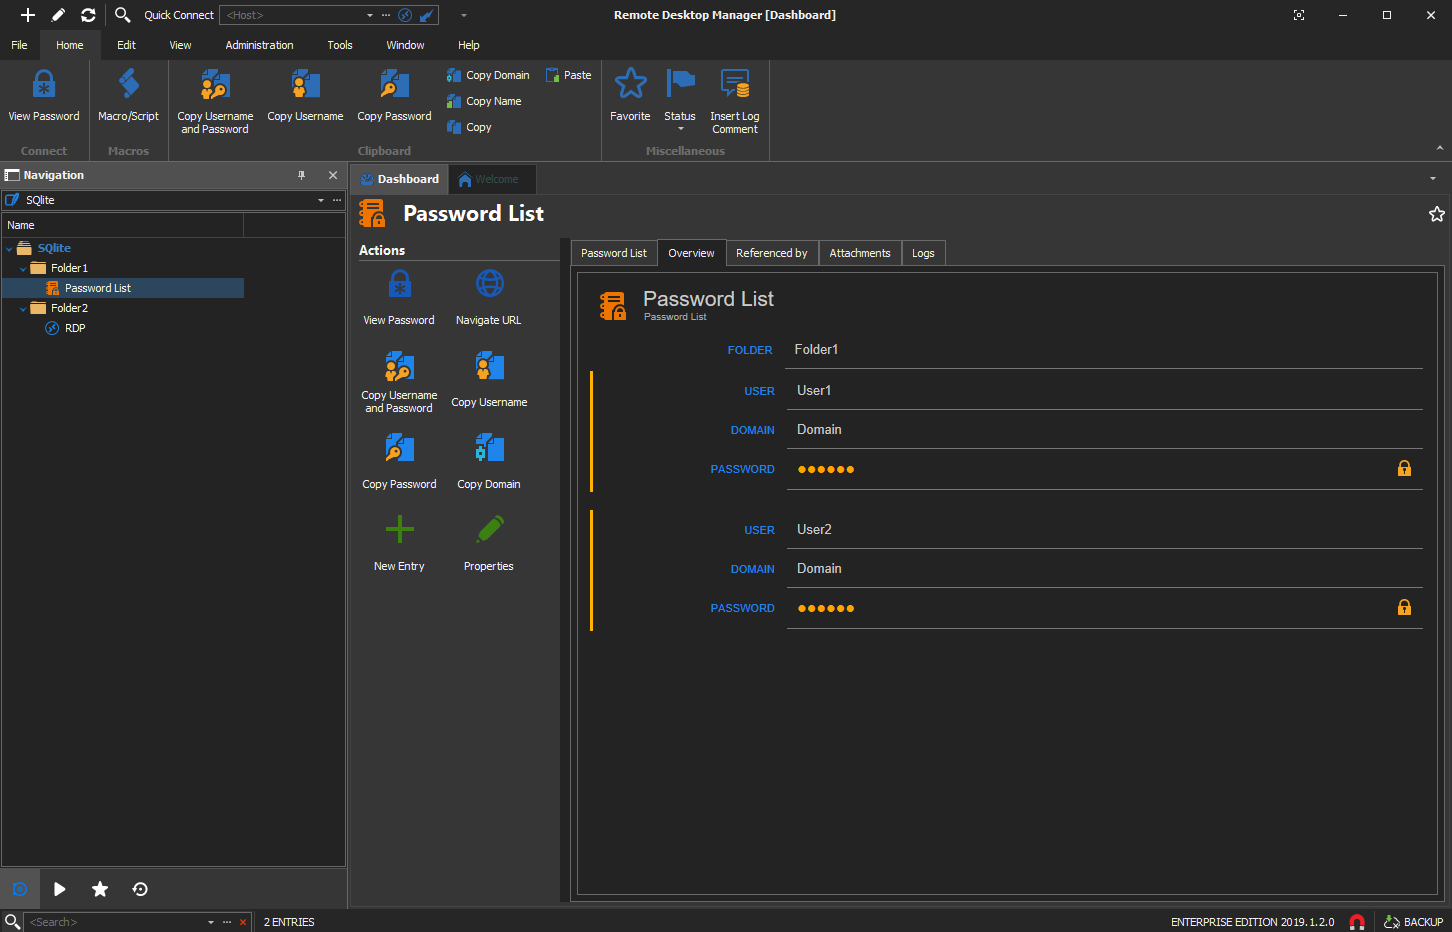The height and width of the screenshot is (932, 1452).
Task: Click Copy Domain in the ribbon
Action: pos(488,75)
